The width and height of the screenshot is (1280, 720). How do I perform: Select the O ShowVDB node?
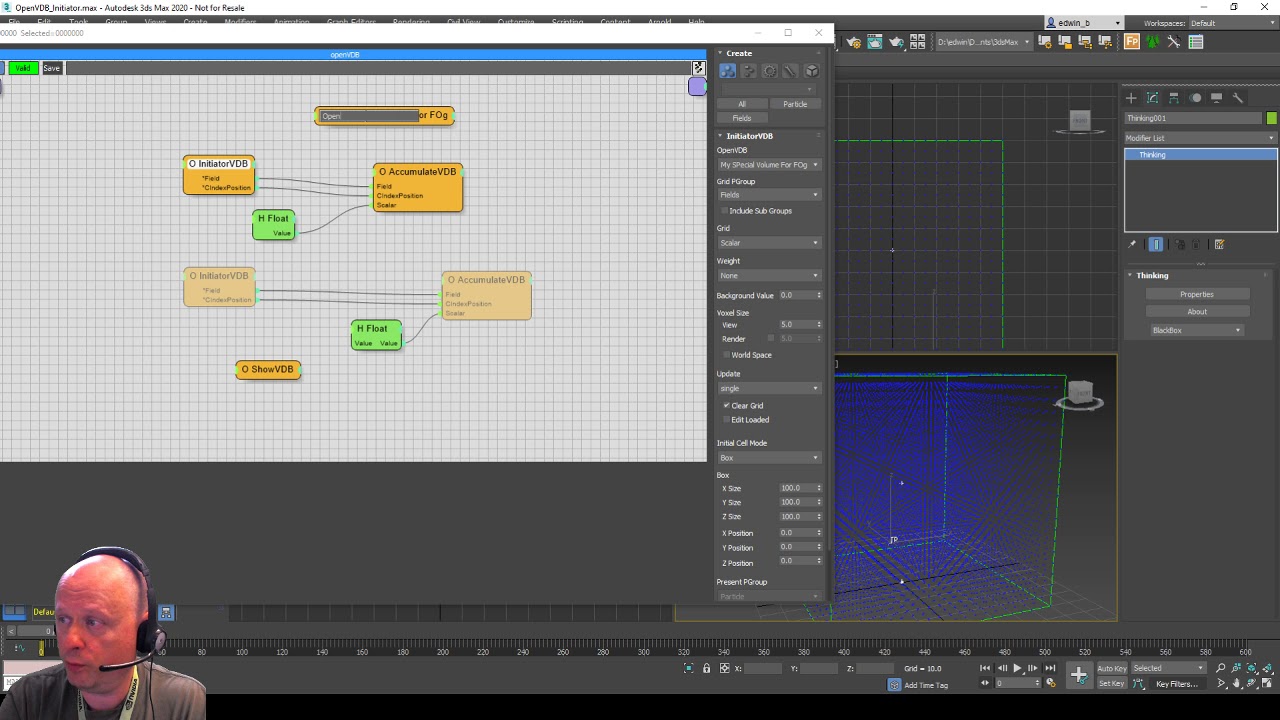click(x=268, y=370)
